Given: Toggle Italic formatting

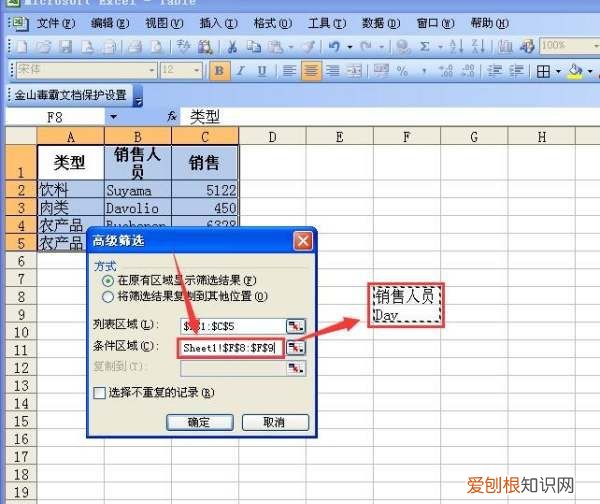Looking at the screenshot, I should [x=241, y=71].
